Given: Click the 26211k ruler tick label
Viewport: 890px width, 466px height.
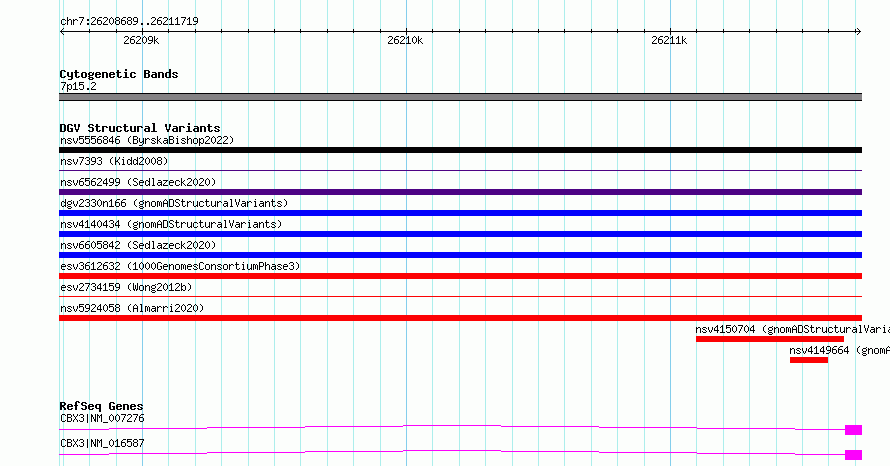Looking at the screenshot, I should 669,40.
